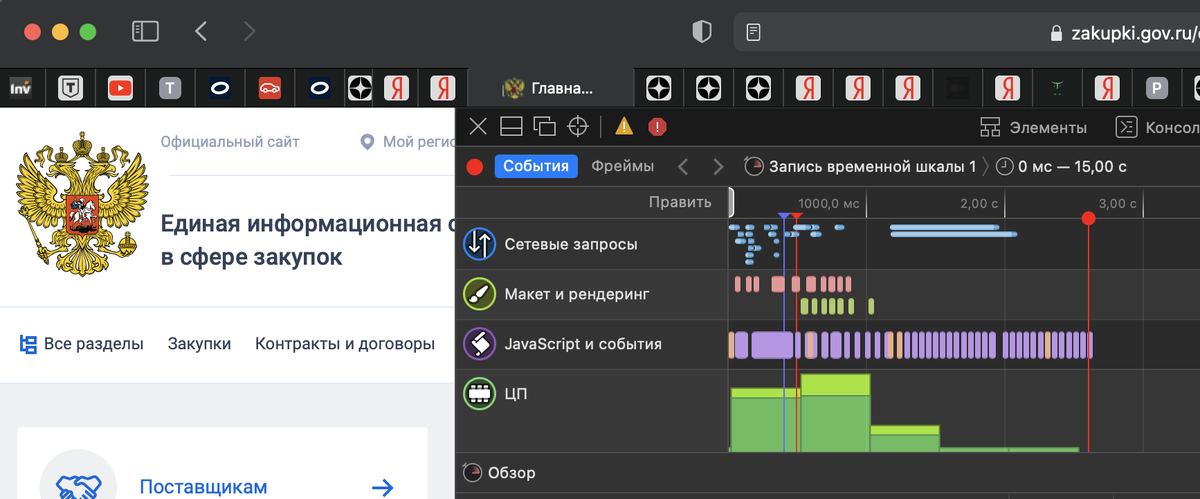Close the Web Inspector panel
Screen dimensions: 1200x499
tap(478, 126)
